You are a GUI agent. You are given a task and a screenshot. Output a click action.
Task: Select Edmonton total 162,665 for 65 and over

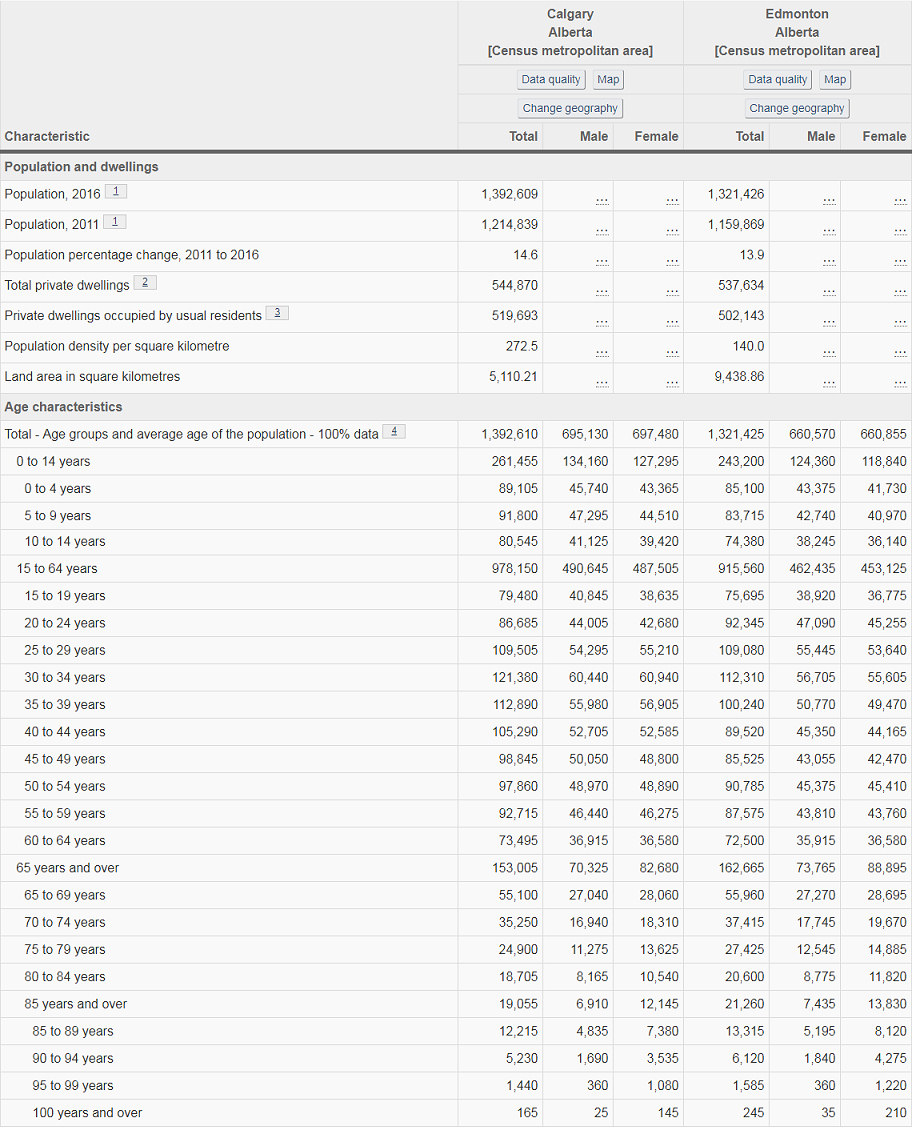[x=741, y=868]
